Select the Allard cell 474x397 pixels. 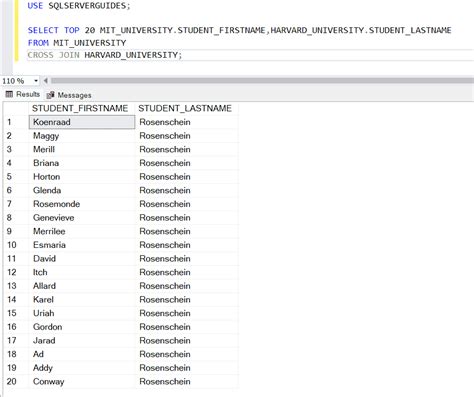pyautogui.click(x=82, y=286)
